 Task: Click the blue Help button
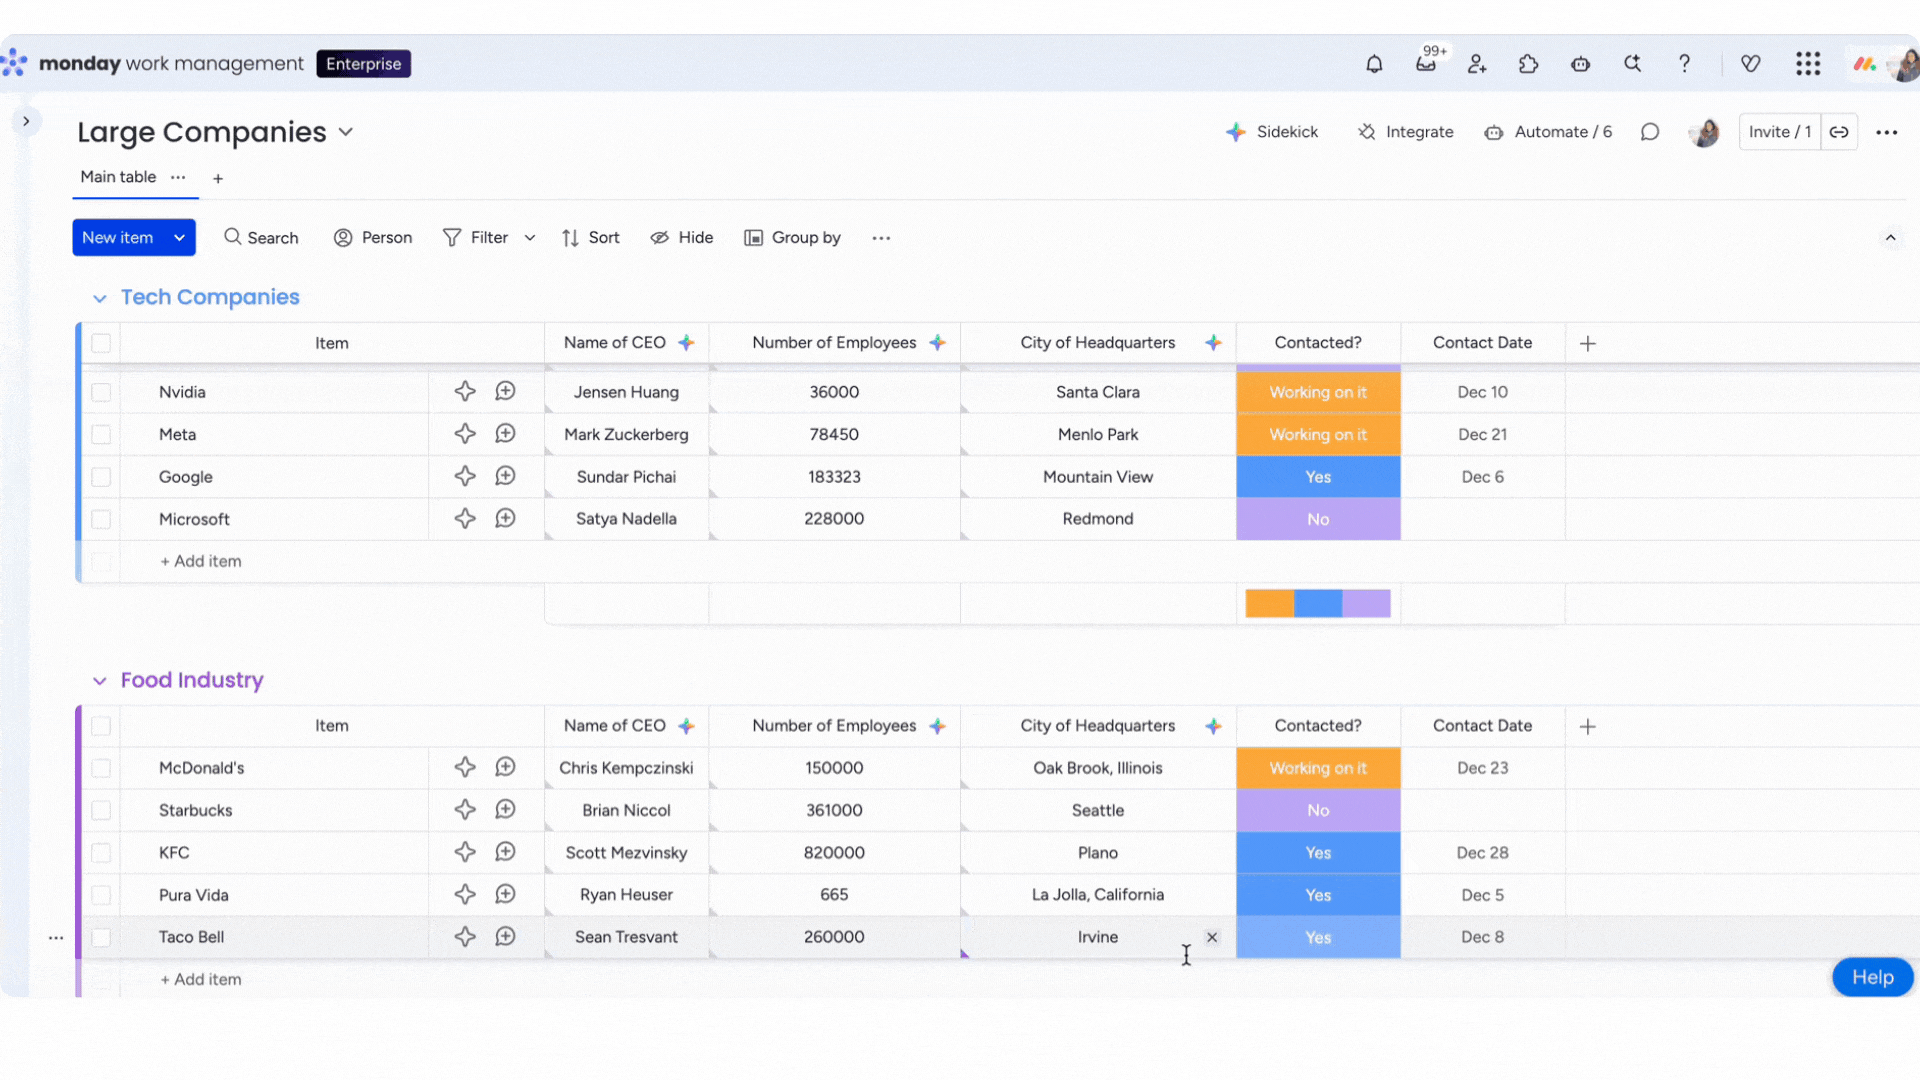(1871, 977)
